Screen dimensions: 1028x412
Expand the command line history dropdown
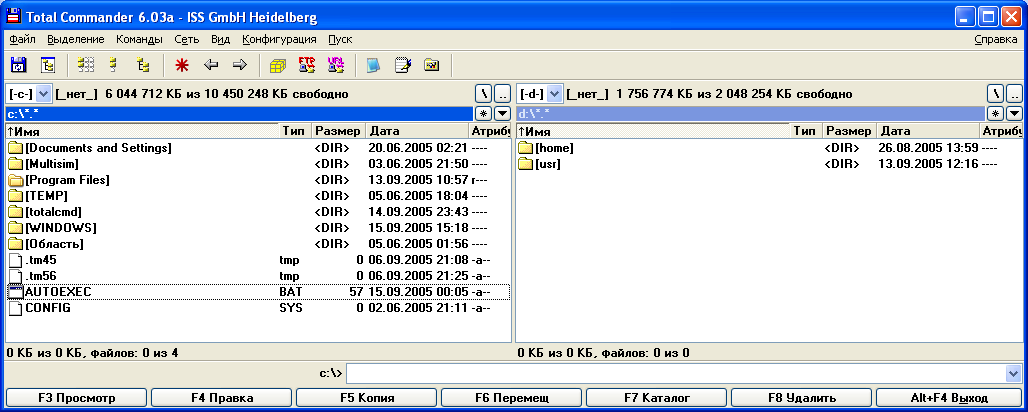click(x=1014, y=373)
